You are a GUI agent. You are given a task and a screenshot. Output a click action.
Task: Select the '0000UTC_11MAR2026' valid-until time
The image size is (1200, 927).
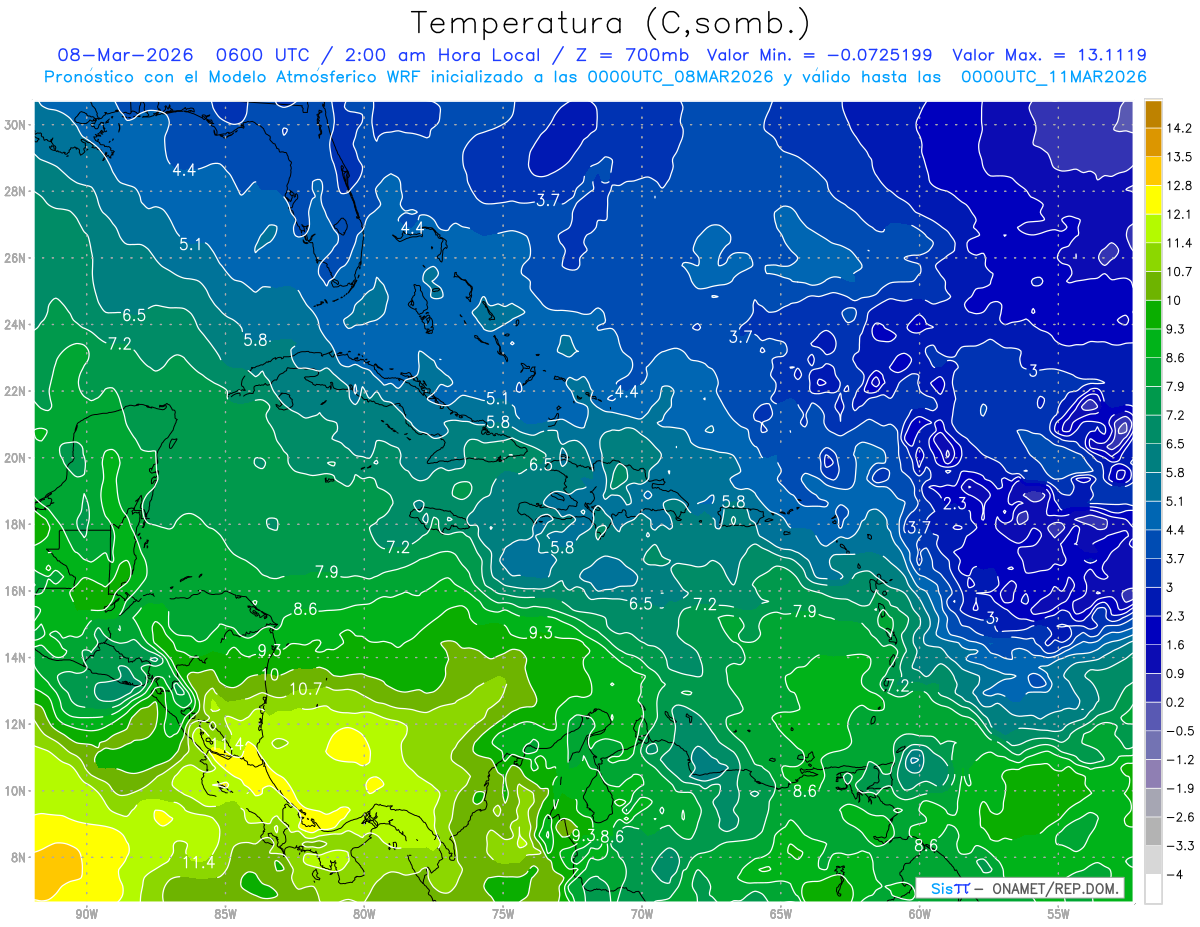pyautogui.click(x=1053, y=77)
